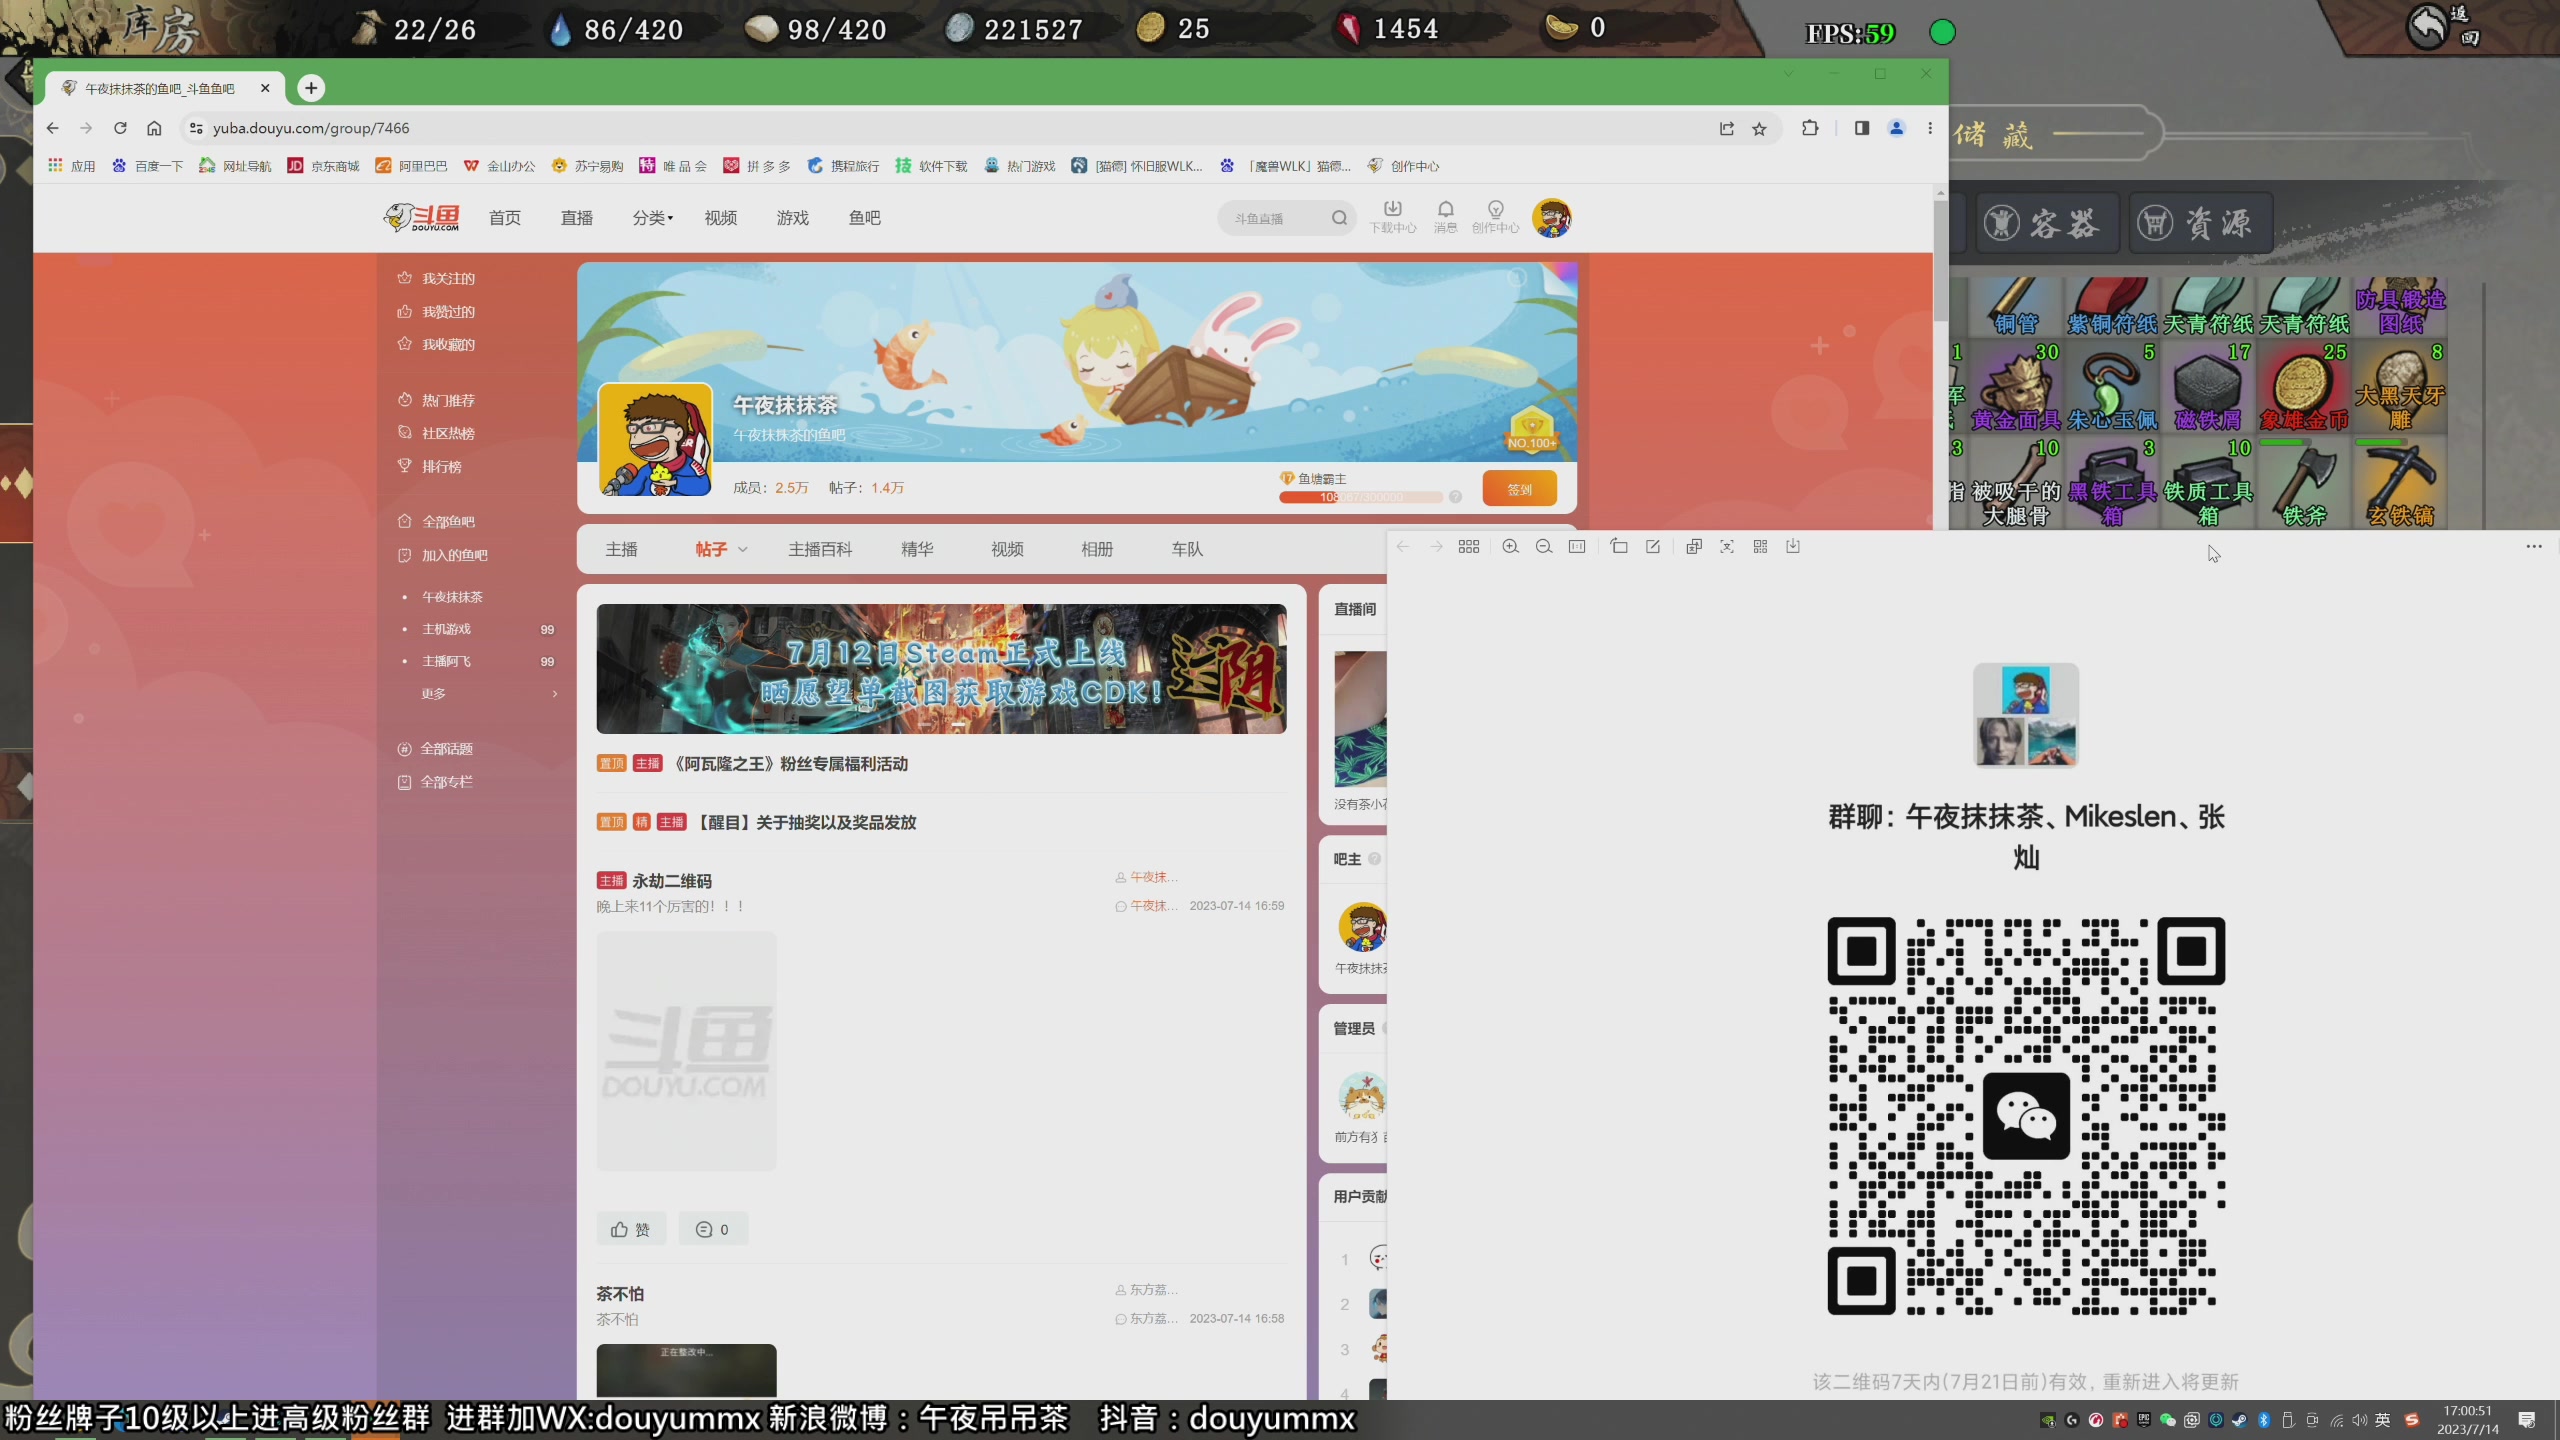The image size is (2560, 1440).
Task: Open comments on 永劫二维码 post
Action: pyautogui.click(x=713, y=1229)
